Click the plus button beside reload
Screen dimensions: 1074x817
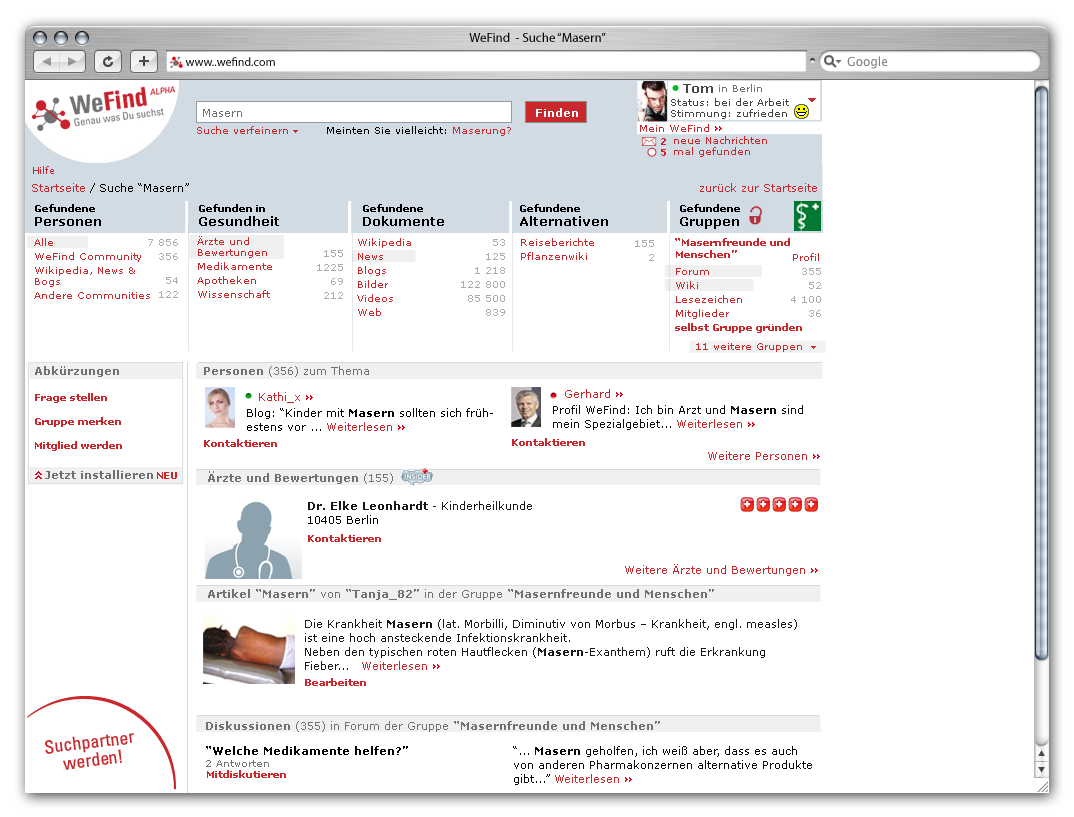point(143,61)
